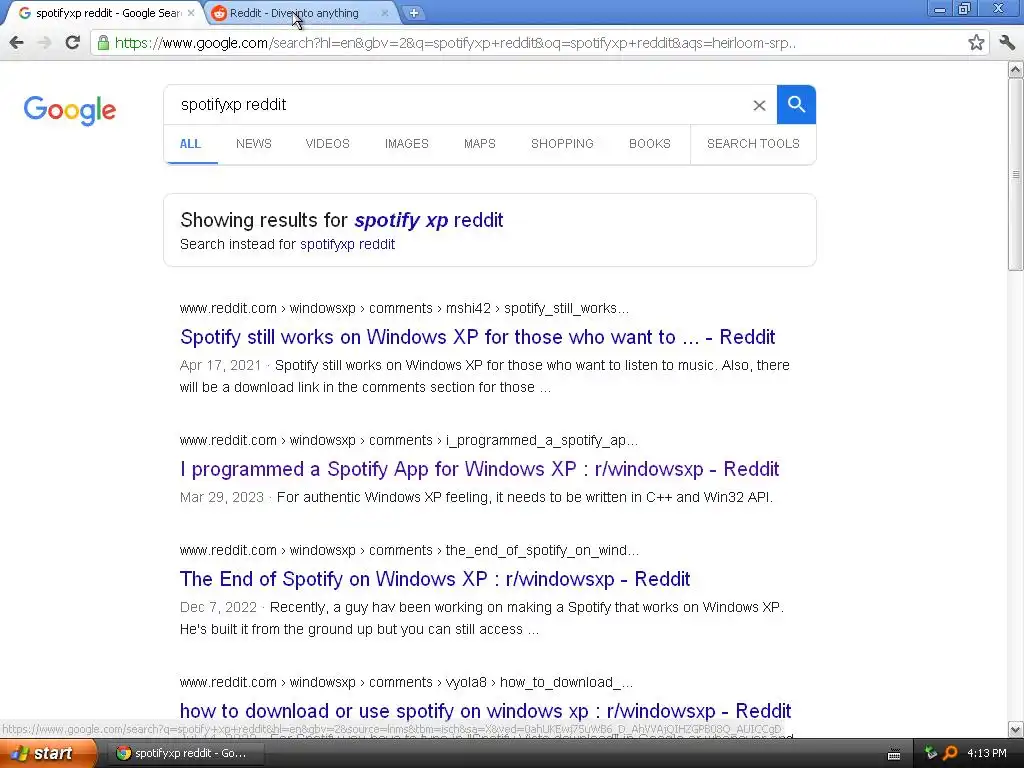Screen dimensions: 1024x768
Task: Open the VIDEOS results tab
Action: click(327, 144)
